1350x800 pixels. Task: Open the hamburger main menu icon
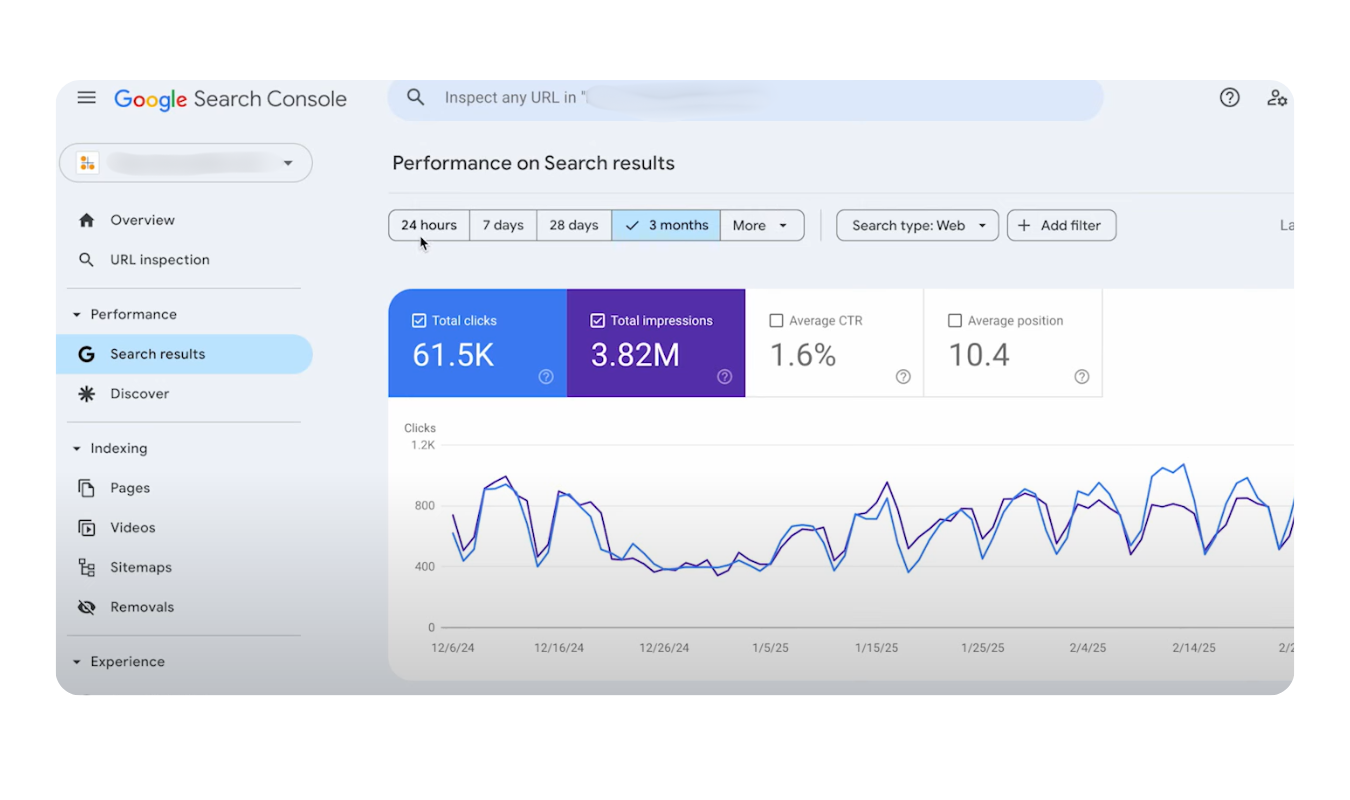pyautogui.click(x=87, y=98)
